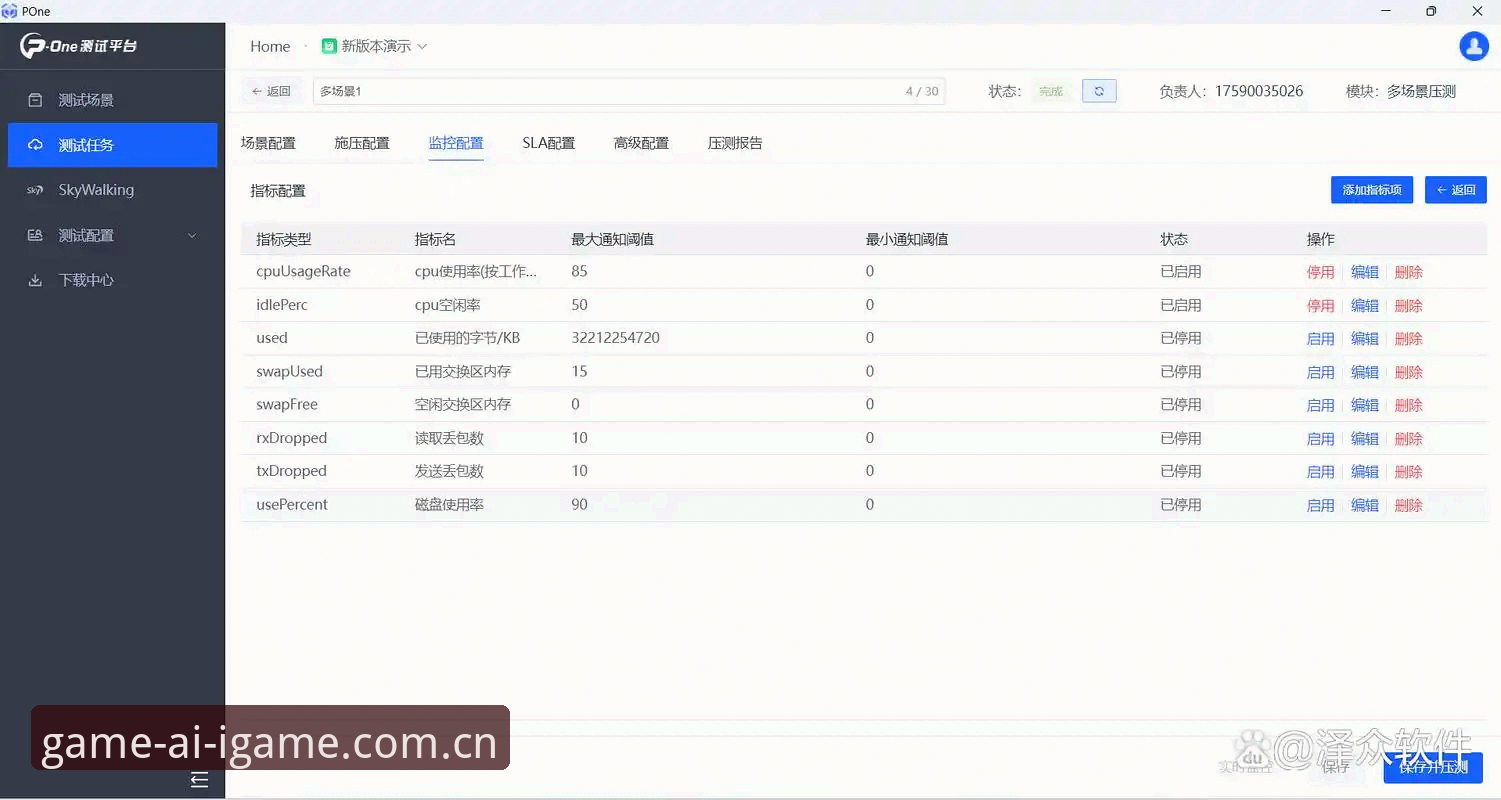Enable the rxDropped metric via 启用

(x=1320, y=439)
